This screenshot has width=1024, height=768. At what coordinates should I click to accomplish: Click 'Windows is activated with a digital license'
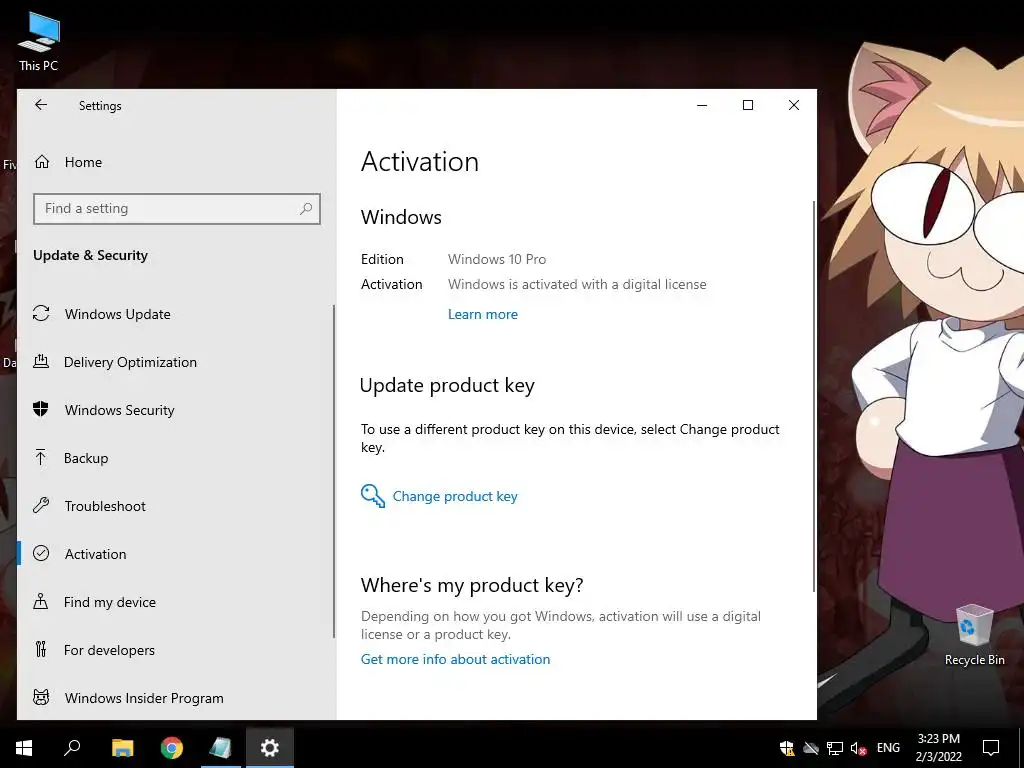[577, 284]
